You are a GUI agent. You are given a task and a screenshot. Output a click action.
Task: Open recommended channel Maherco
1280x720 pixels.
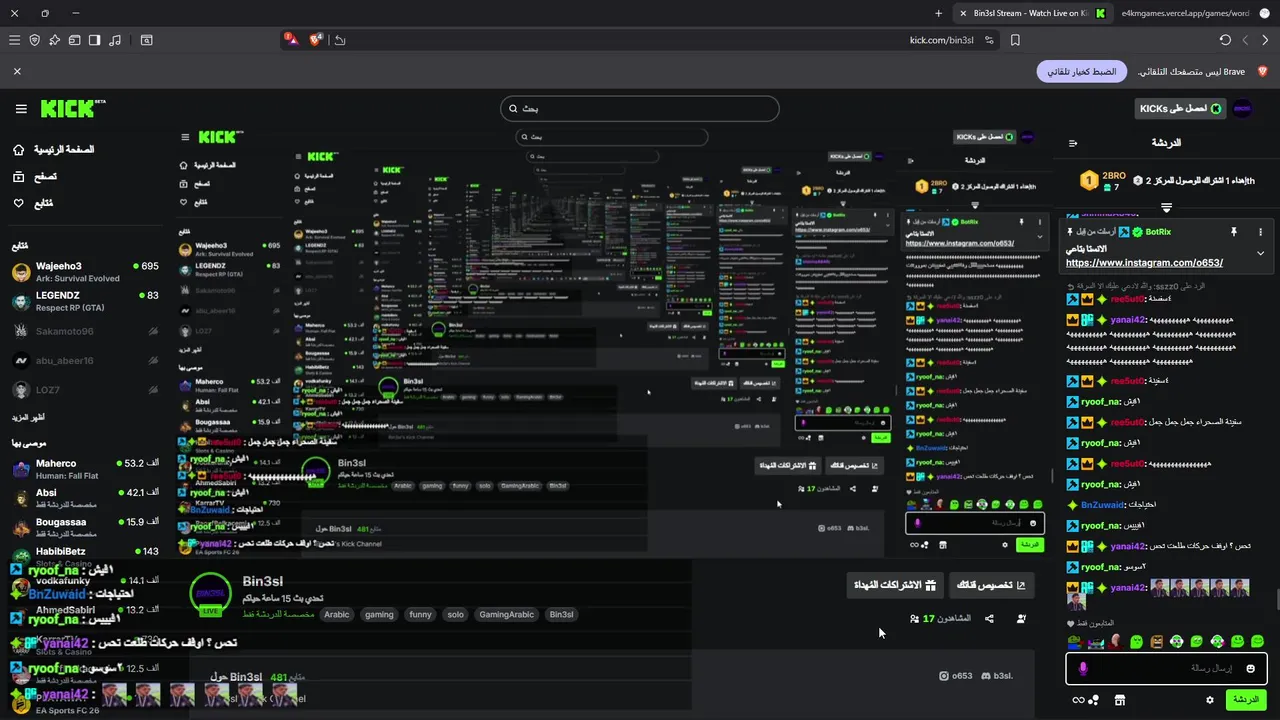(85, 469)
